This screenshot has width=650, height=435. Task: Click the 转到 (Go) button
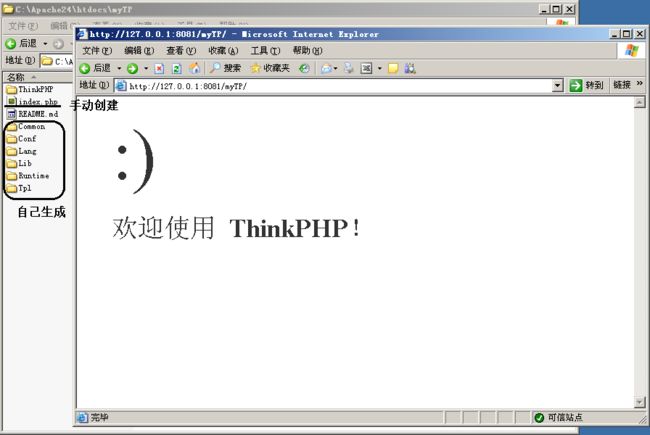(586, 85)
